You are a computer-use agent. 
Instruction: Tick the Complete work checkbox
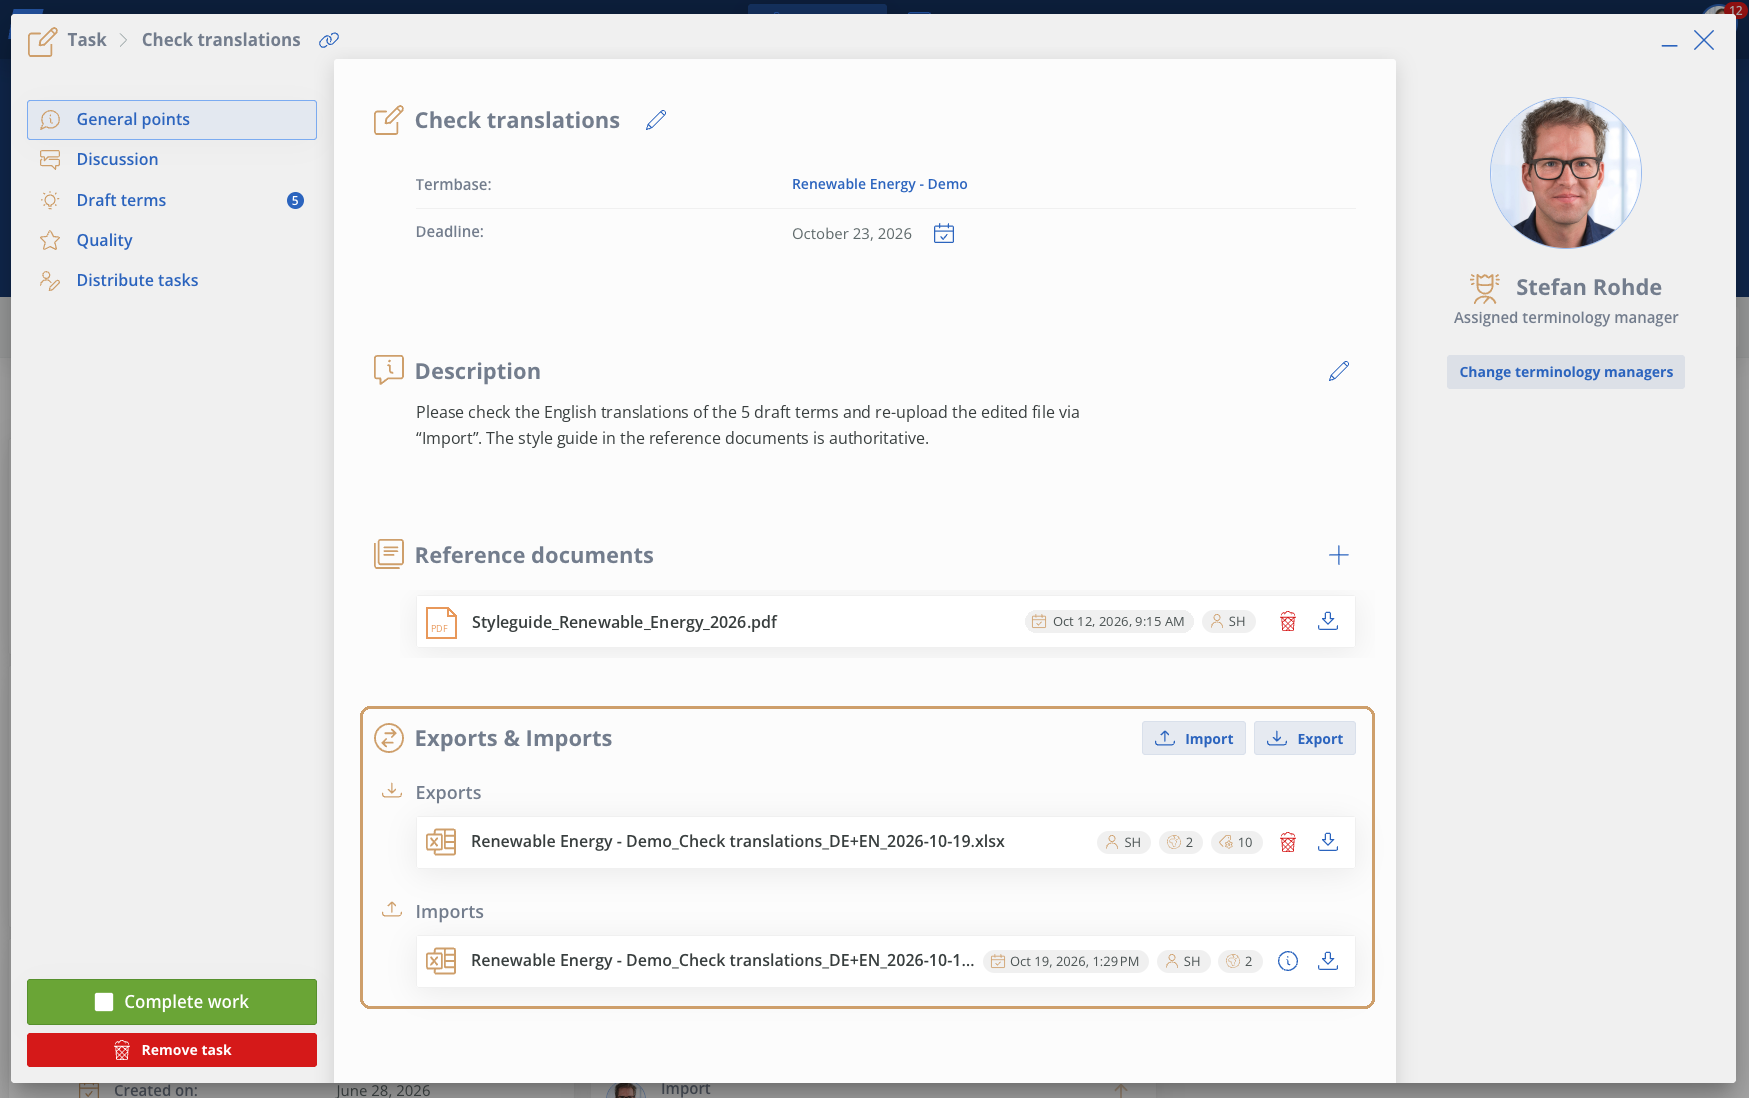tap(104, 1002)
